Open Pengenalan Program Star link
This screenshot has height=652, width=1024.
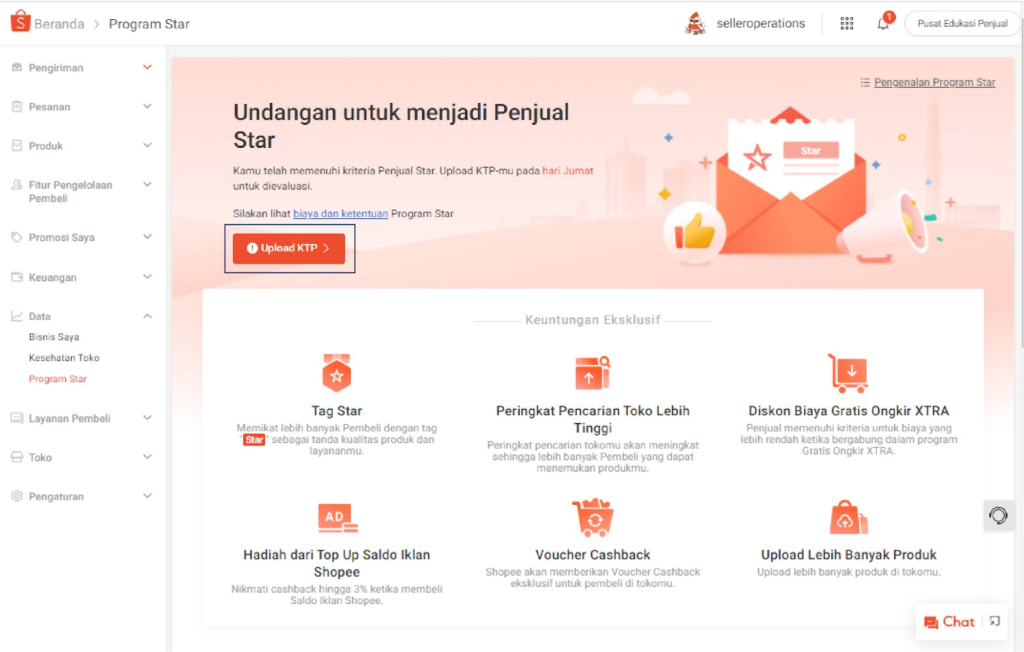click(935, 82)
